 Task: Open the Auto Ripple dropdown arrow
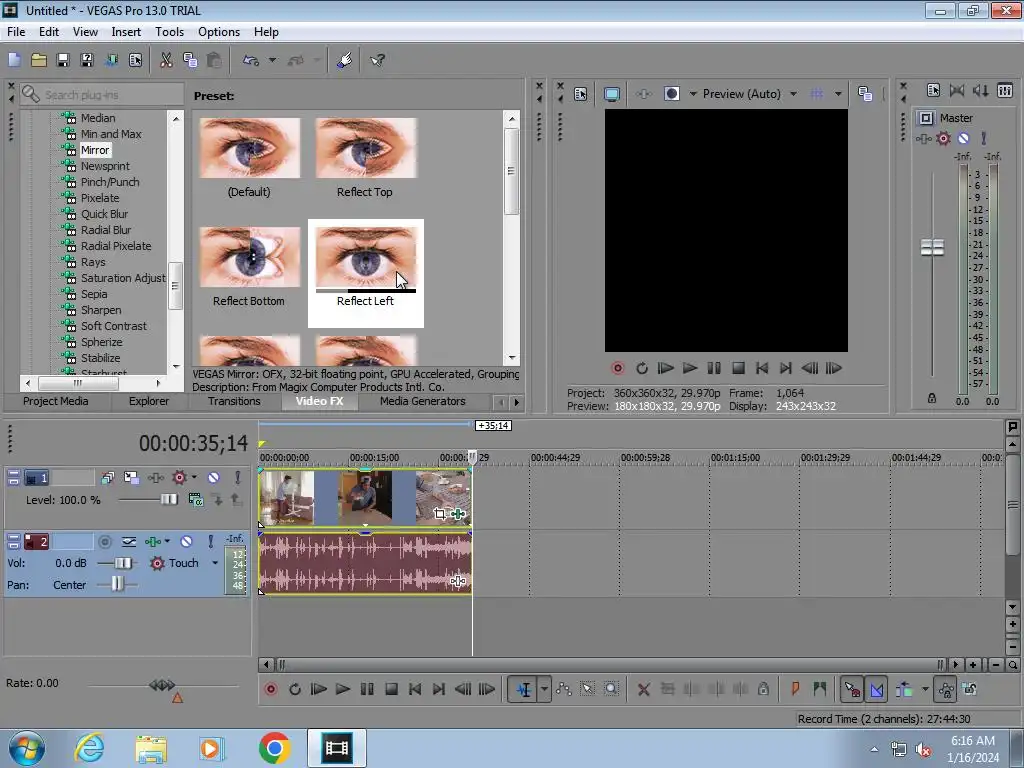[x=925, y=689]
